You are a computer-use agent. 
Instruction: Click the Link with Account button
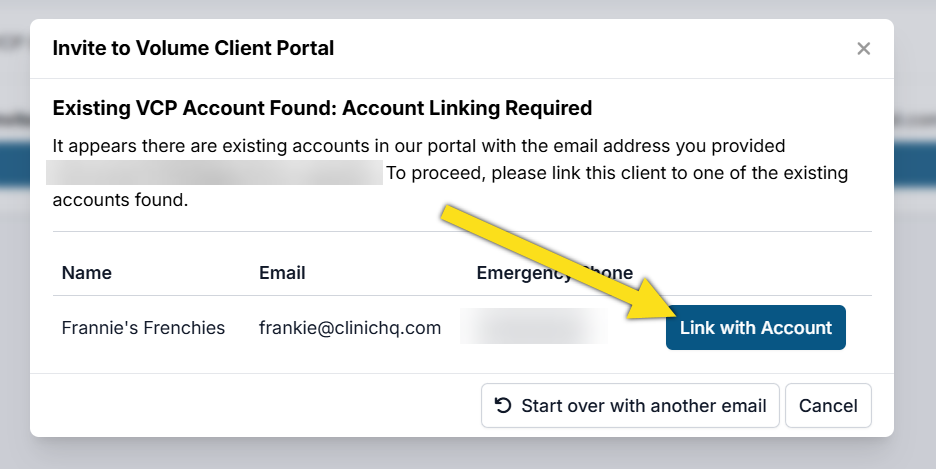(x=755, y=328)
